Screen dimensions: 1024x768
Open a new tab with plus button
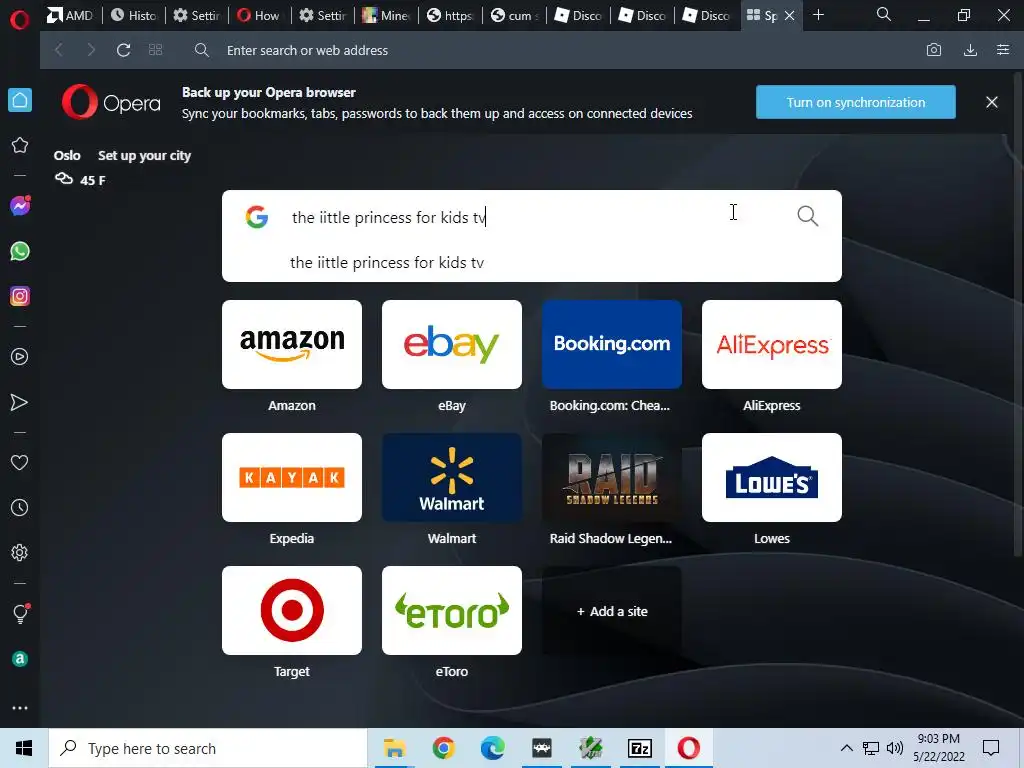pos(818,14)
